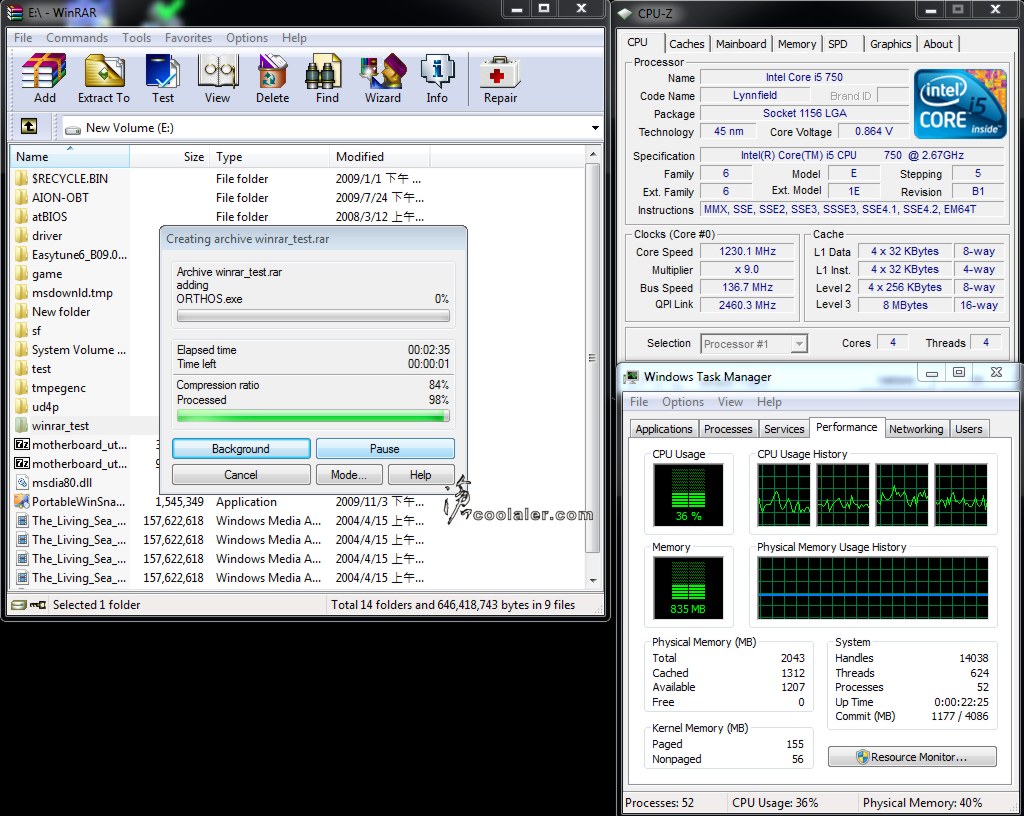Image resolution: width=1024 pixels, height=816 pixels.
Task: Click the Mode... button in the dialog
Action: click(x=349, y=475)
